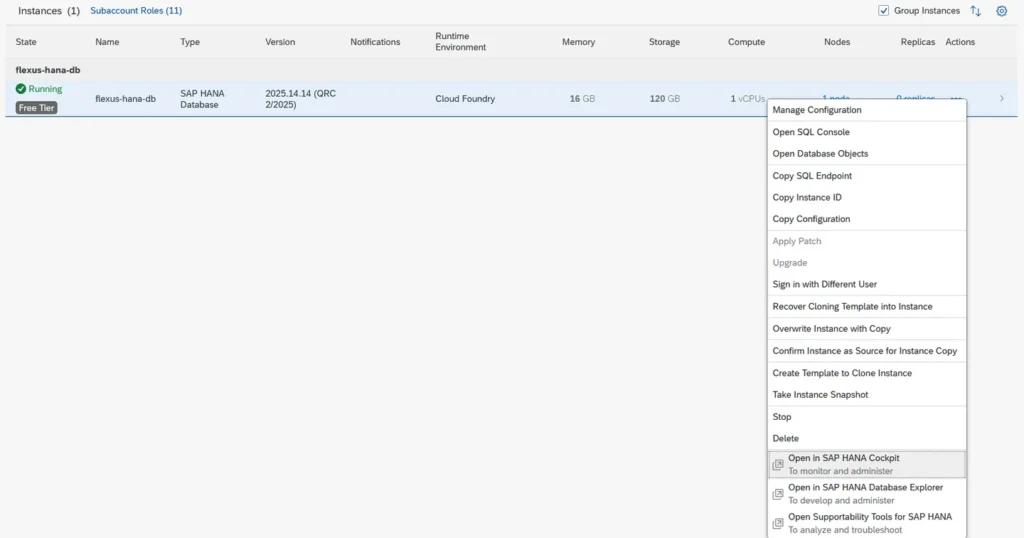The width and height of the screenshot is (1024, 538).
Task: Click the sort instances arrows icon
Action: click(976, 11)
